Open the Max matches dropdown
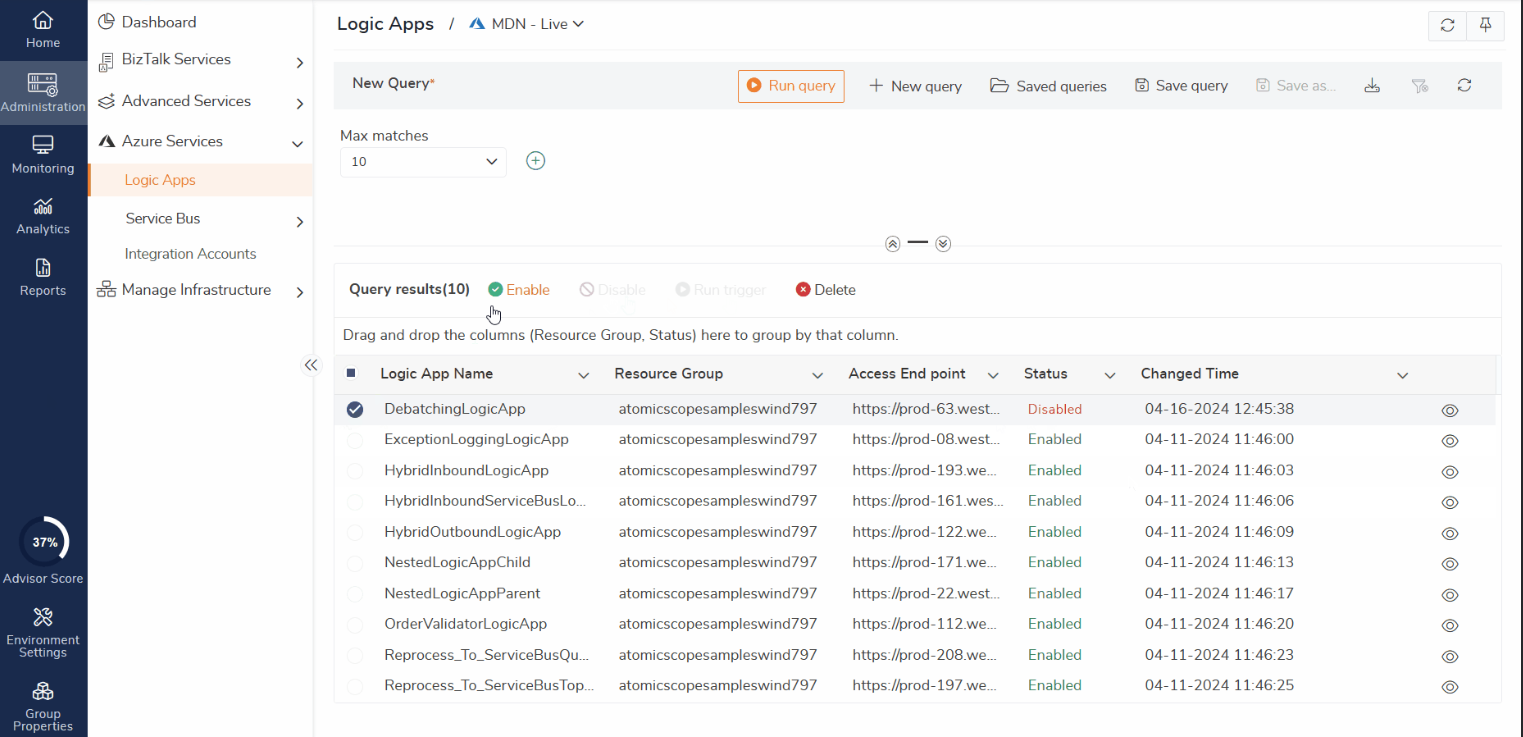The width and height of the screenshot is (1523, 737). click(x=423, y=161)
